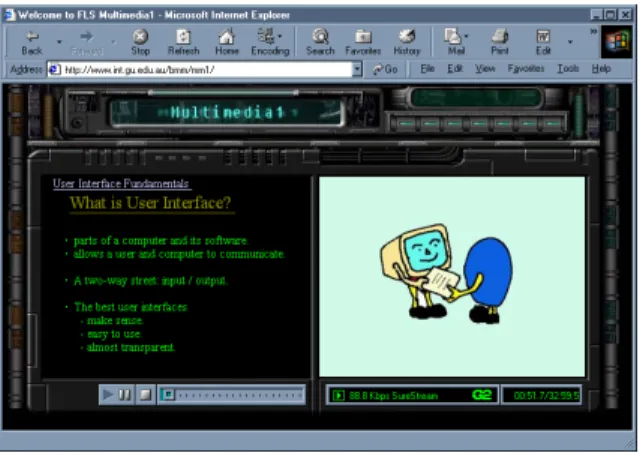Click the Back arrow button
640x453 pixels.
click(x=32, y=37)
